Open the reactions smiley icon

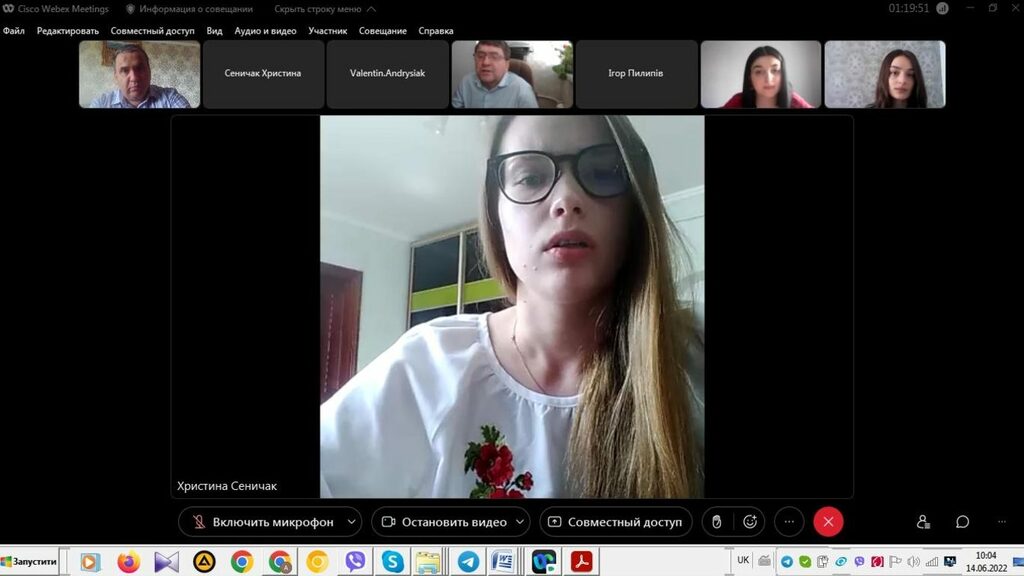tap(750, 522)
